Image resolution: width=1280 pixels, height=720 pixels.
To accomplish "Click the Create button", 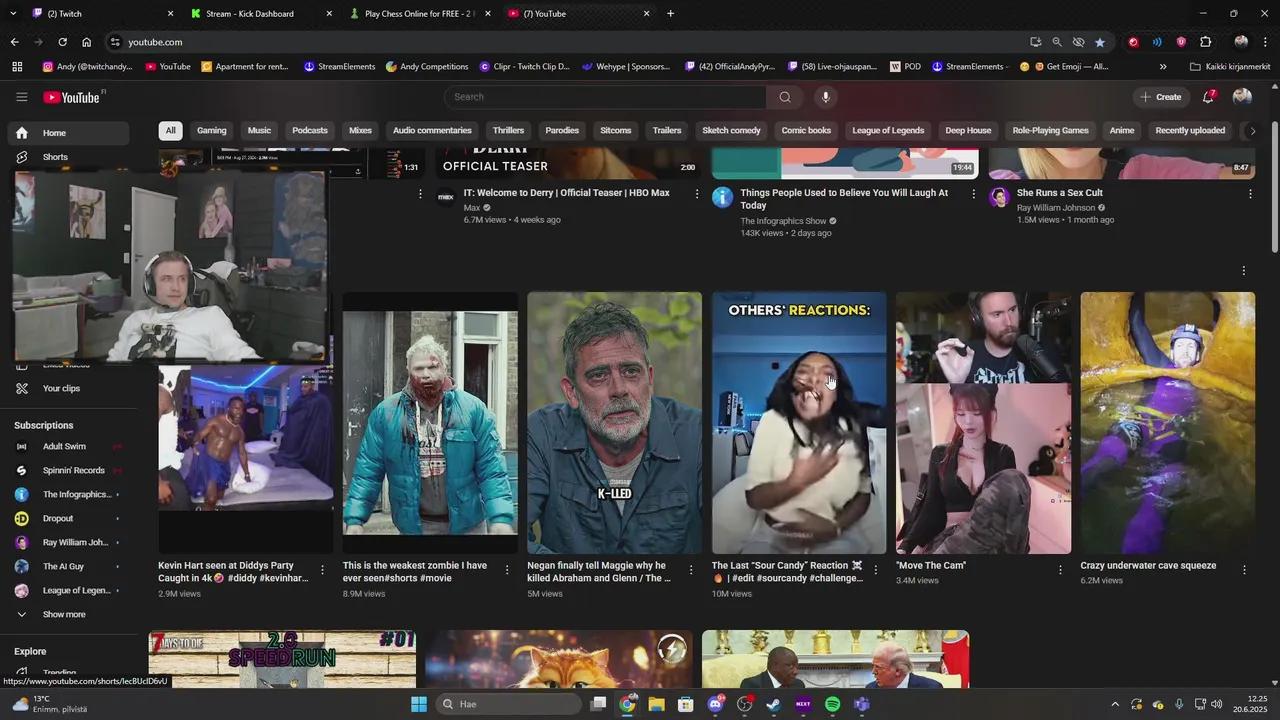I will pyautogui.click(x=1160, y=97).
